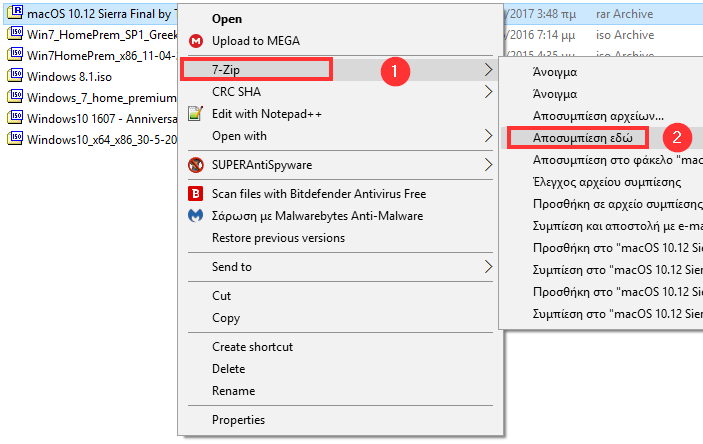
Task: Click the 2017 3:48 πμ date cell
Action: pyautogui.click(x=540, y=14)
